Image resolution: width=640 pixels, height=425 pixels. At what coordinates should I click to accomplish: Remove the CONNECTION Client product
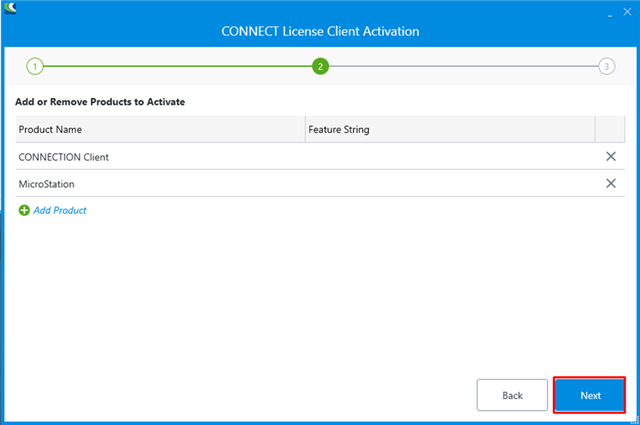(x=610, y=157)
